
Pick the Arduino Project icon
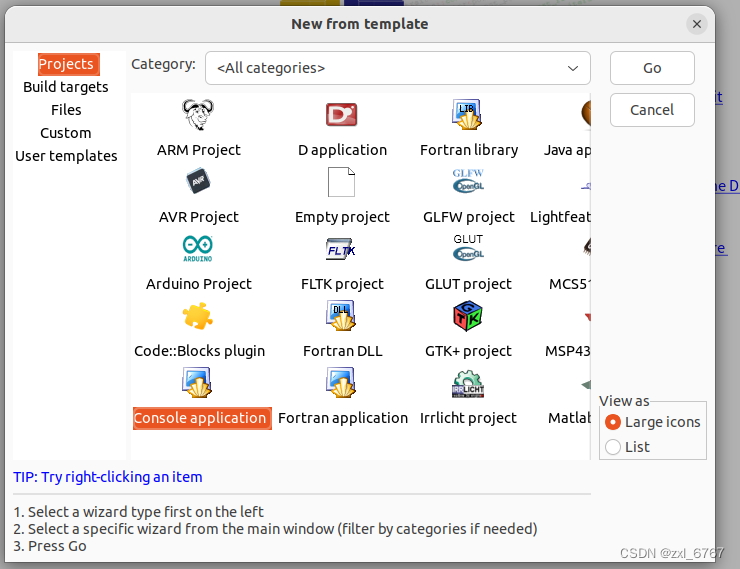tap(198, 249)
